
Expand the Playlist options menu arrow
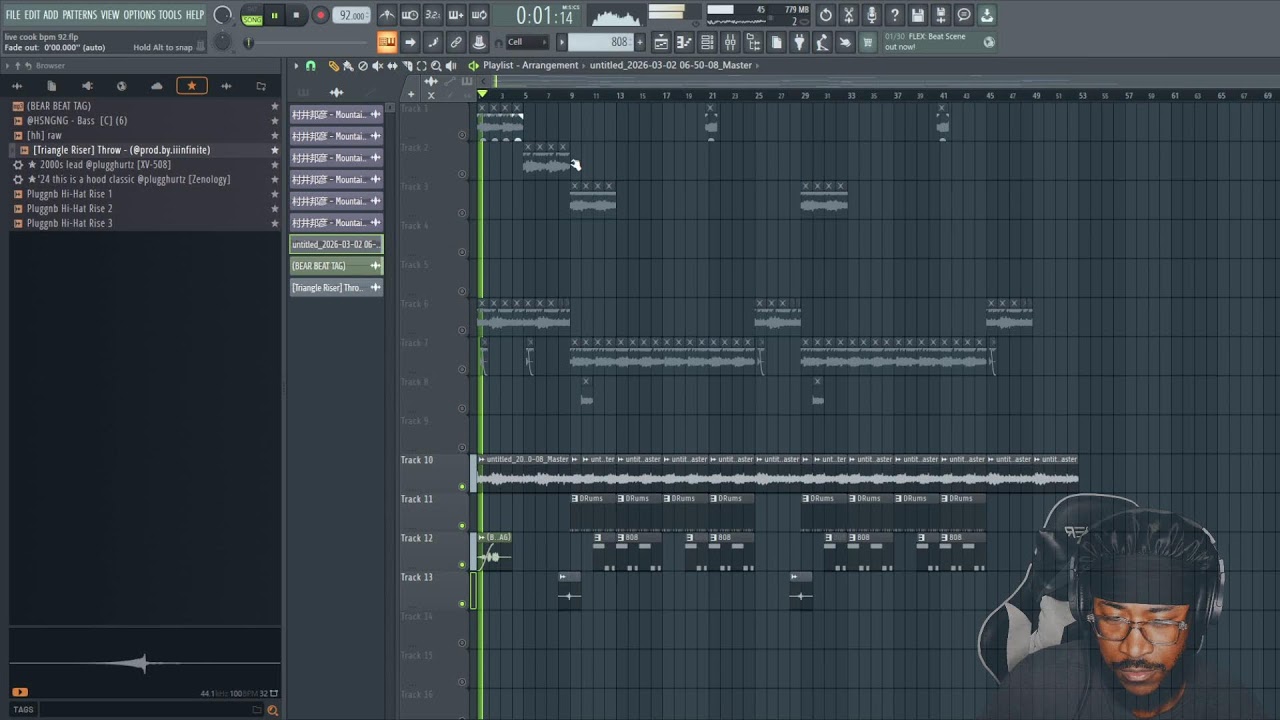coord(296,66)
